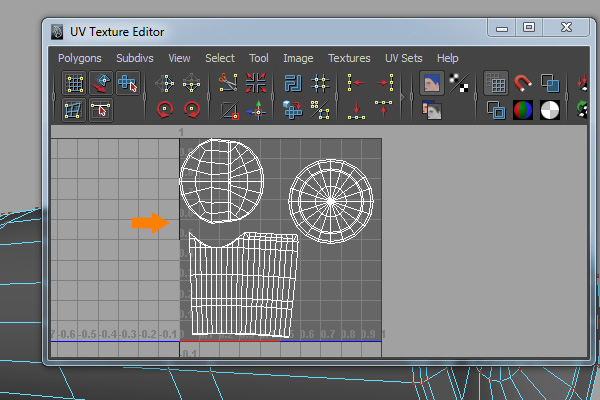Expand the Image menu

coord(298,58)
